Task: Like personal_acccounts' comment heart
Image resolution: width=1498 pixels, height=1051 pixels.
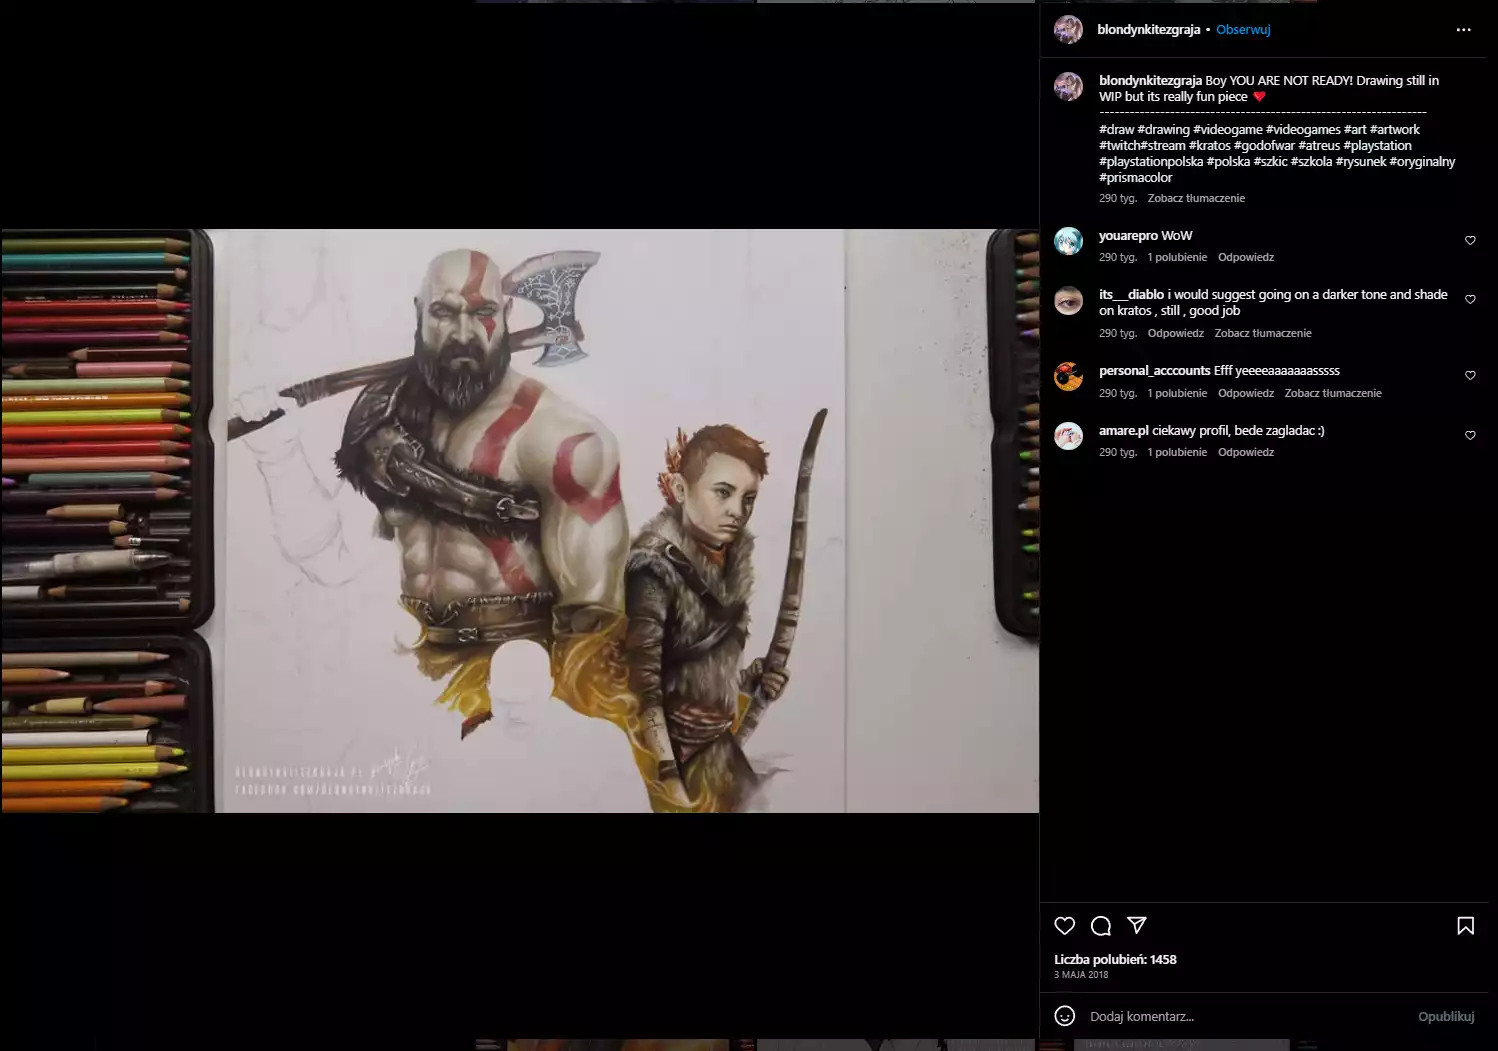Action: (x=1470, y=376)
